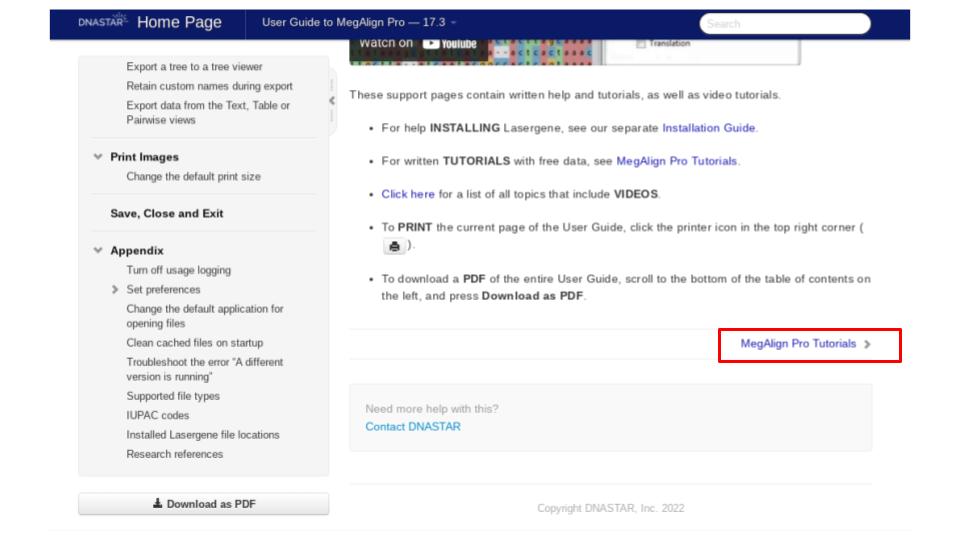Image resolution: width=960 pixels, height=540 pixels.
Task: Open the Set preferences topic
Action: point(163,290)
